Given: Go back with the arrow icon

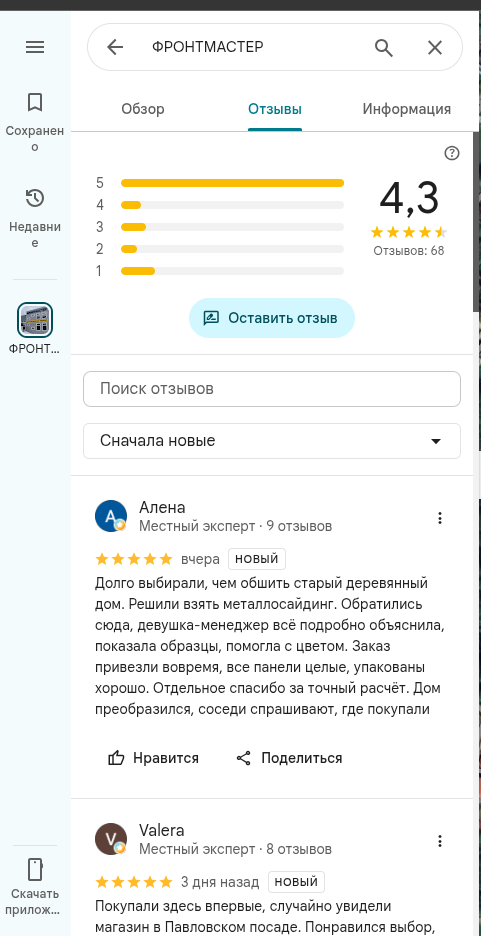Looking at the screenshot, I should pos(115,47).
